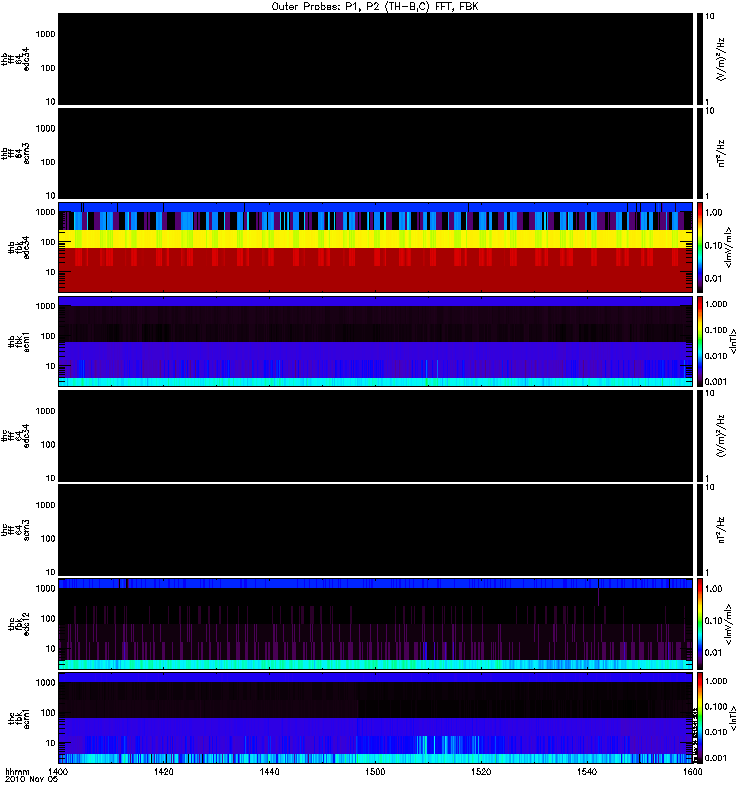Click the rainbow color bar of thb fbk edc34

(x=700, y=247)
